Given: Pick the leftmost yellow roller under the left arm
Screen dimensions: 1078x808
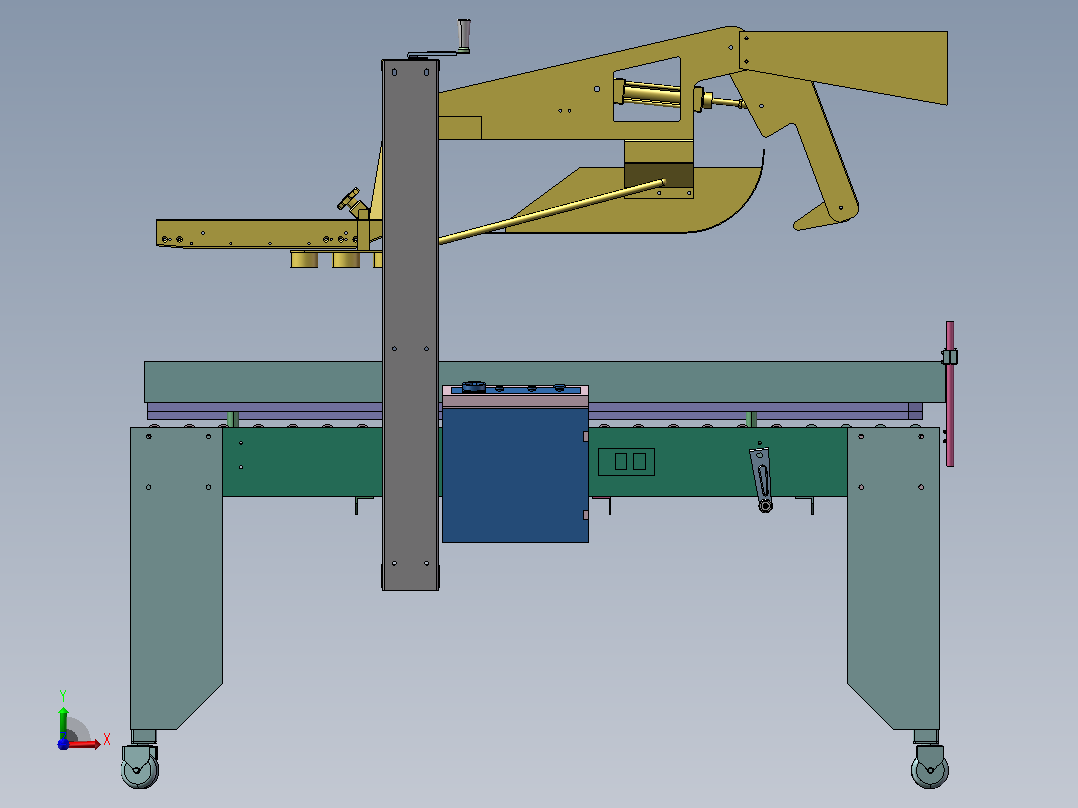Looking at the screenshot, I should pyautogui.click(x=304, y=259).
